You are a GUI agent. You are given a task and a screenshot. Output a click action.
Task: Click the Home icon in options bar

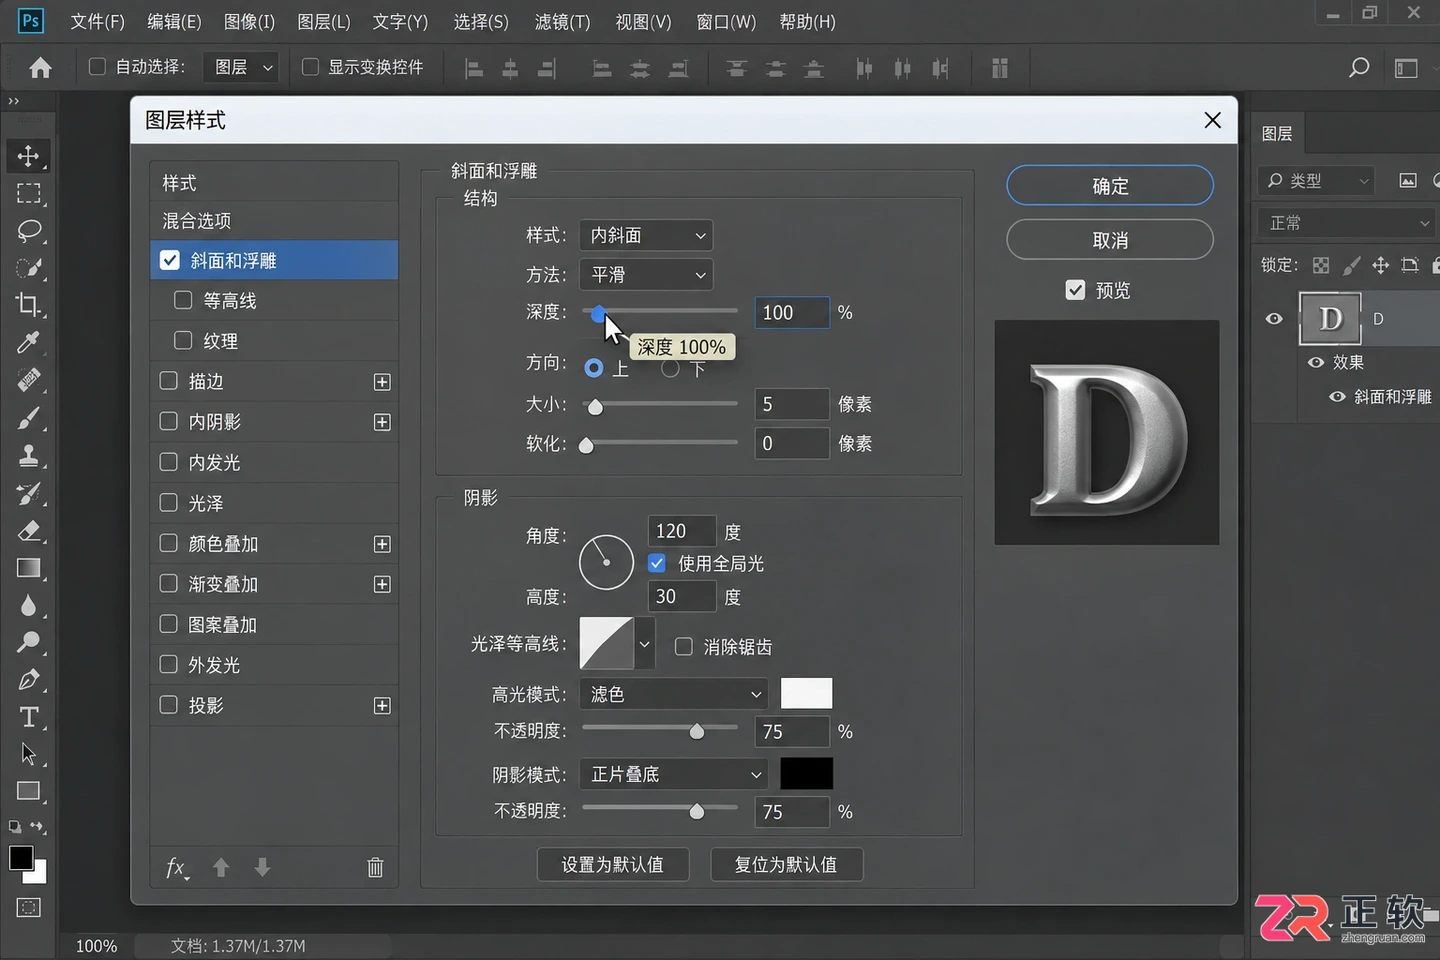coord(40,67)
